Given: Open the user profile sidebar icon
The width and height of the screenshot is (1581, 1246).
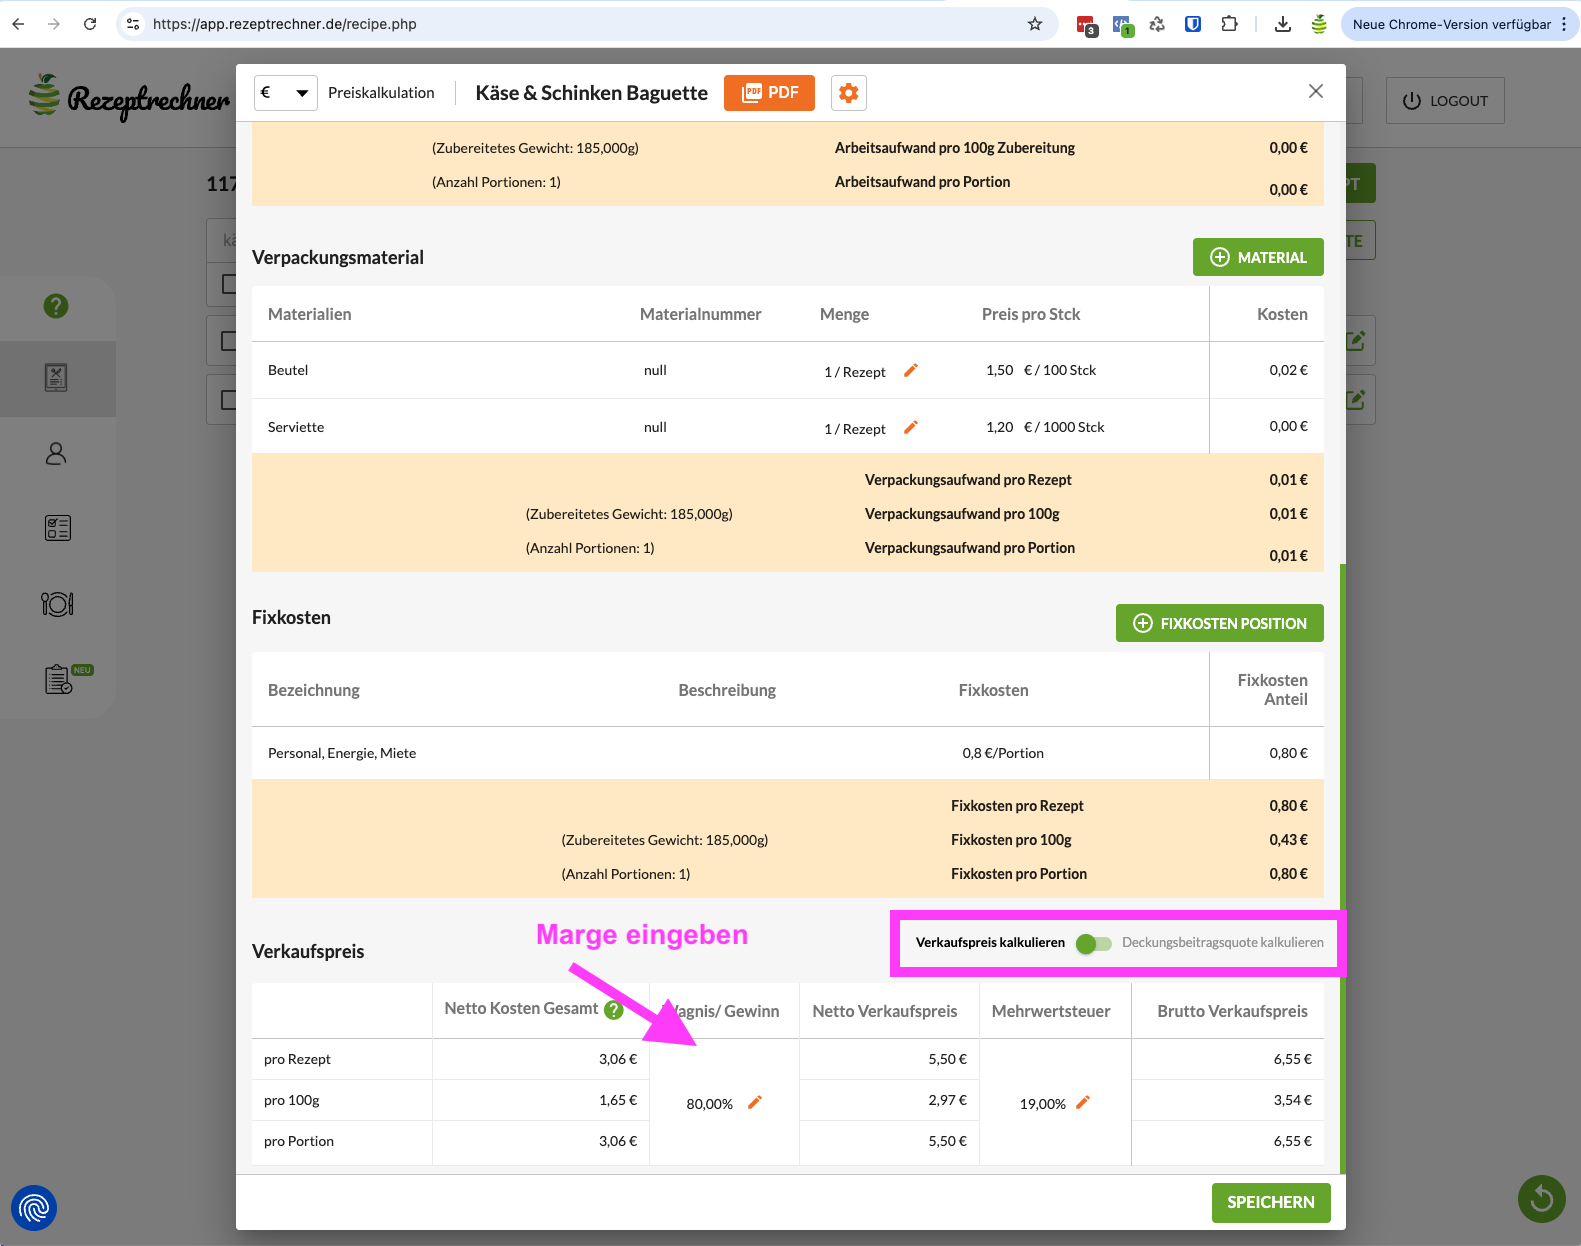Looking at the screenshot, I should click(x=56, y=454).
